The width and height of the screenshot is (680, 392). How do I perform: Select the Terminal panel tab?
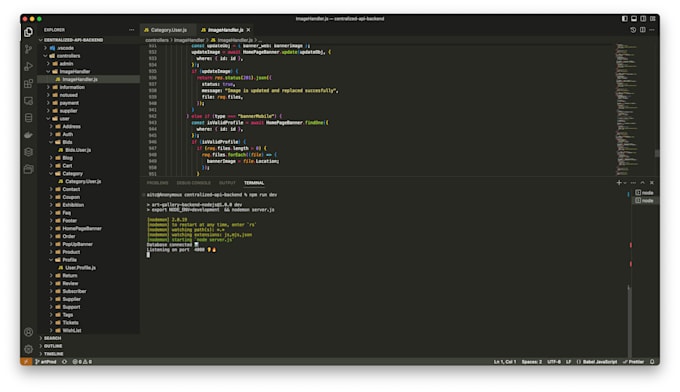point(254,183)
